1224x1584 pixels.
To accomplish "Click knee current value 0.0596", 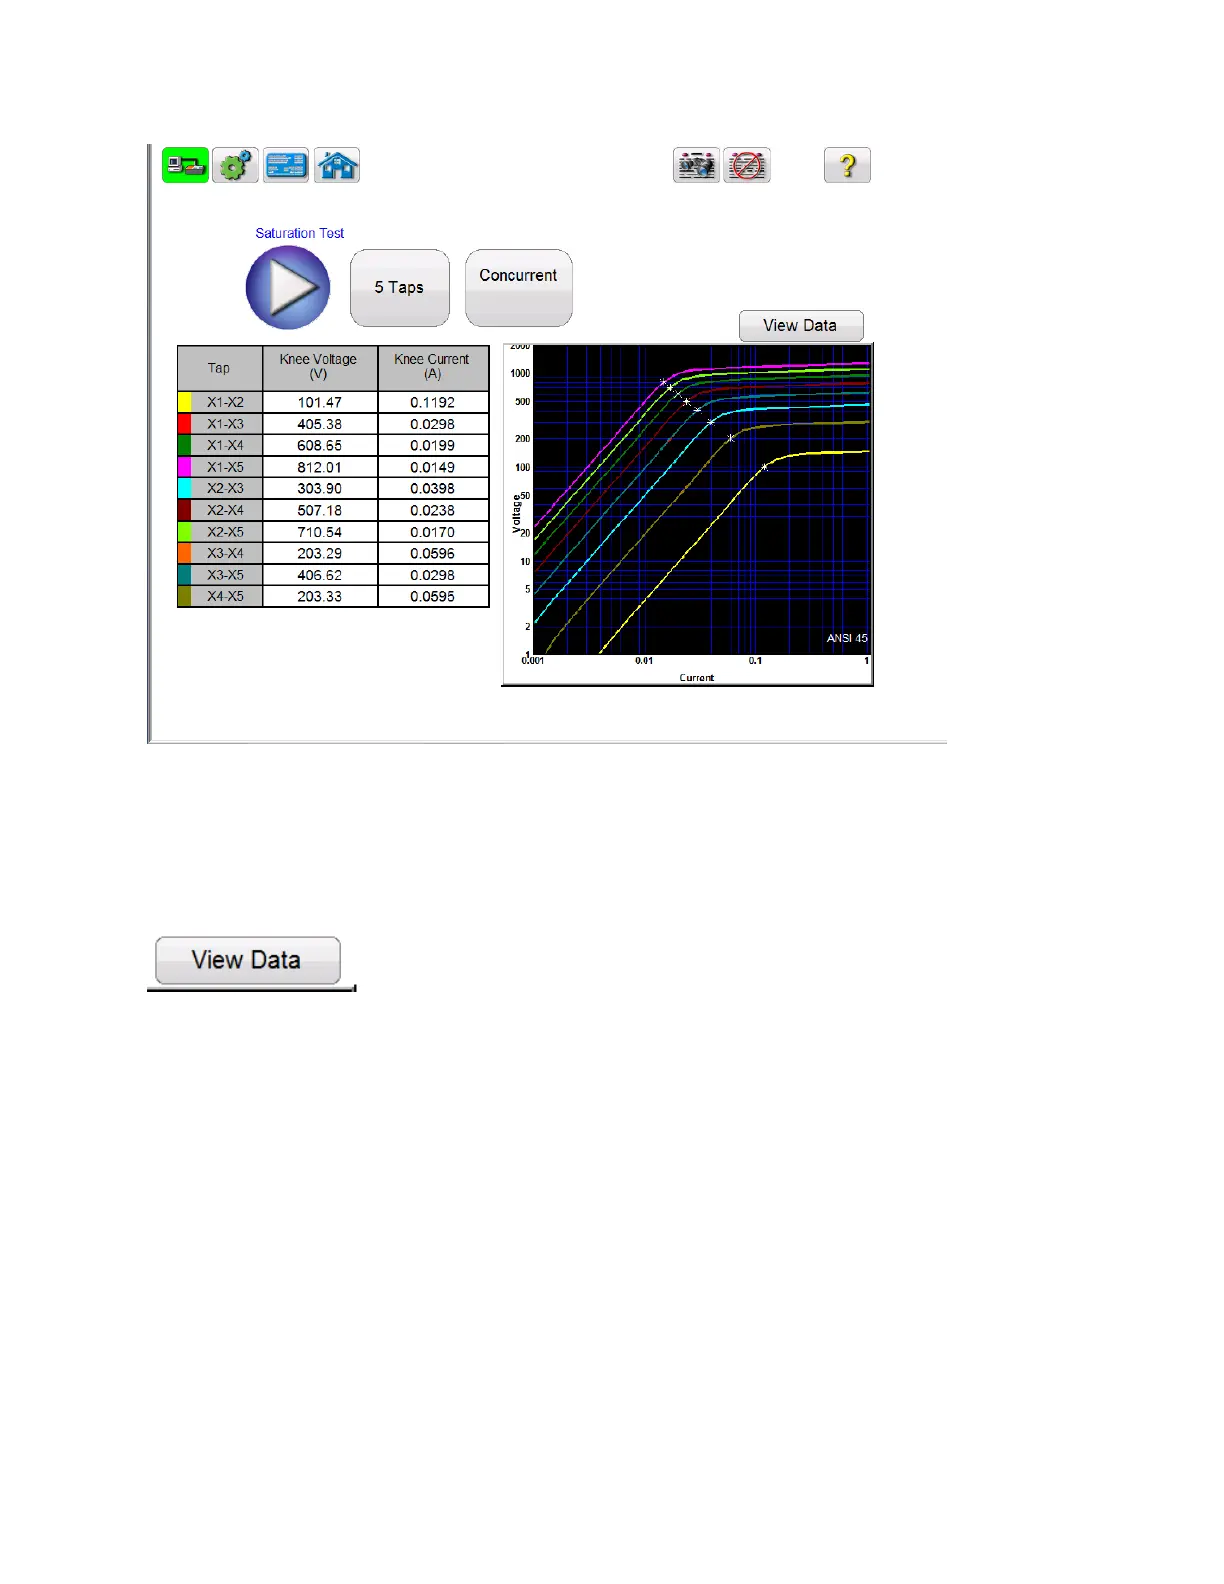I will coord(433,553).
